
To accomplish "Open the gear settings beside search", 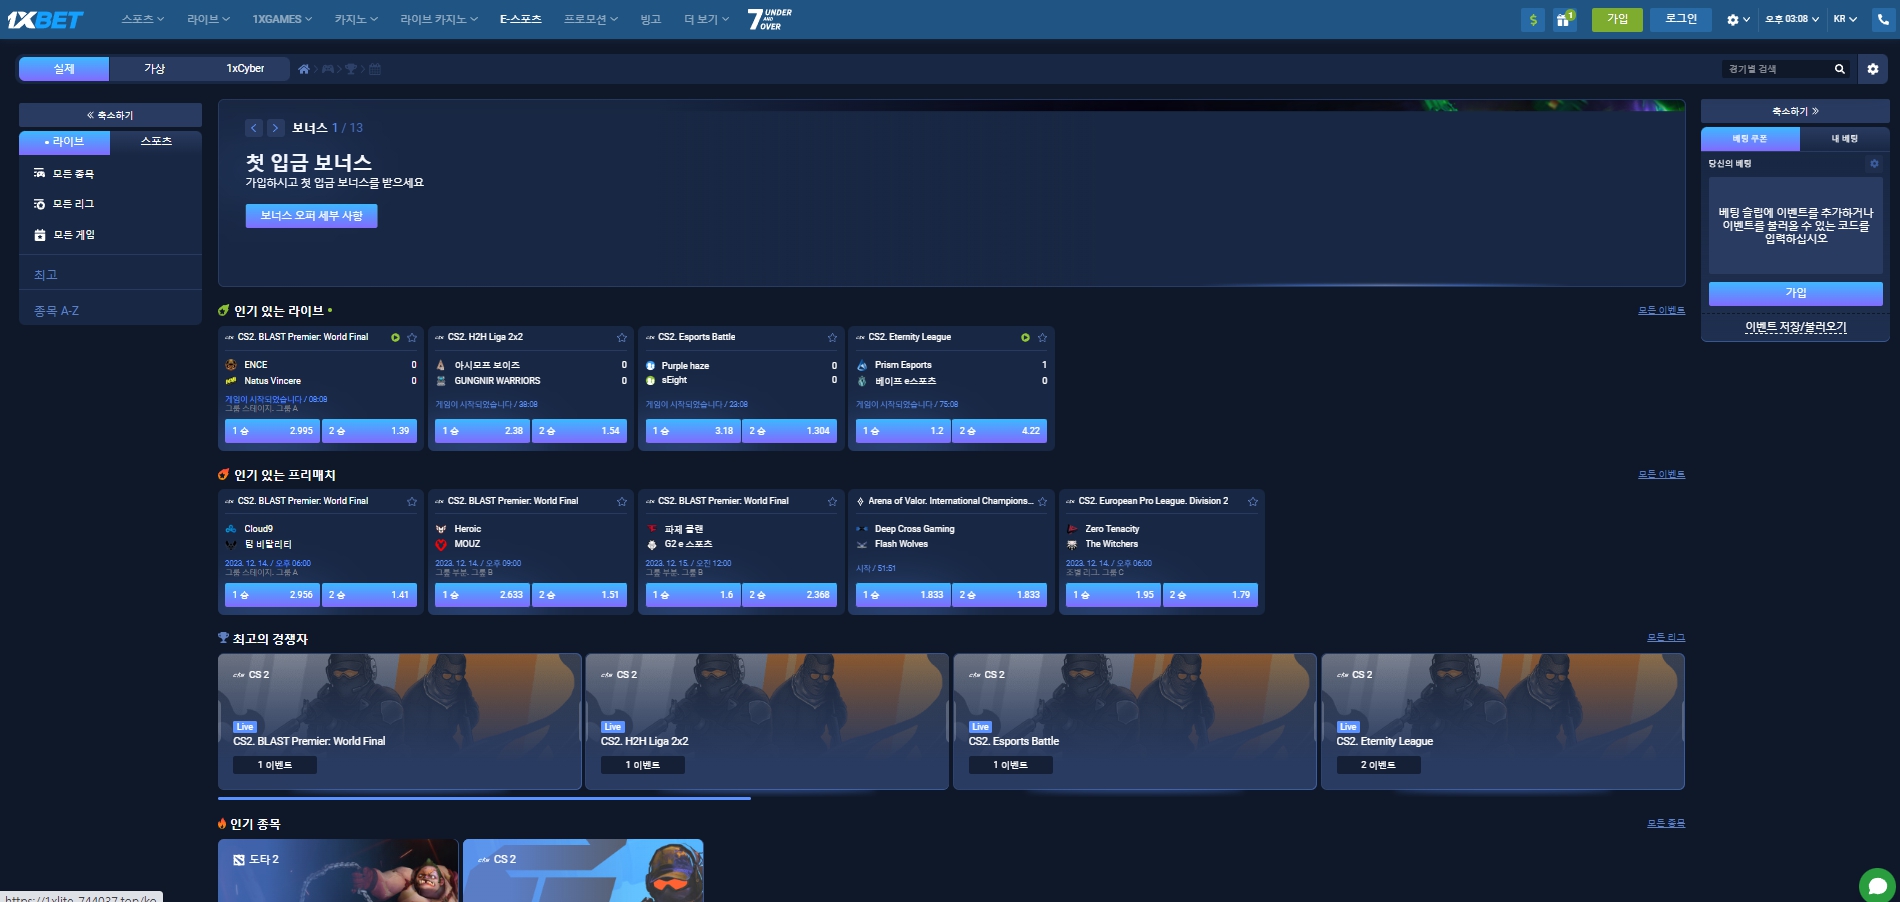I will (1873, 69).
